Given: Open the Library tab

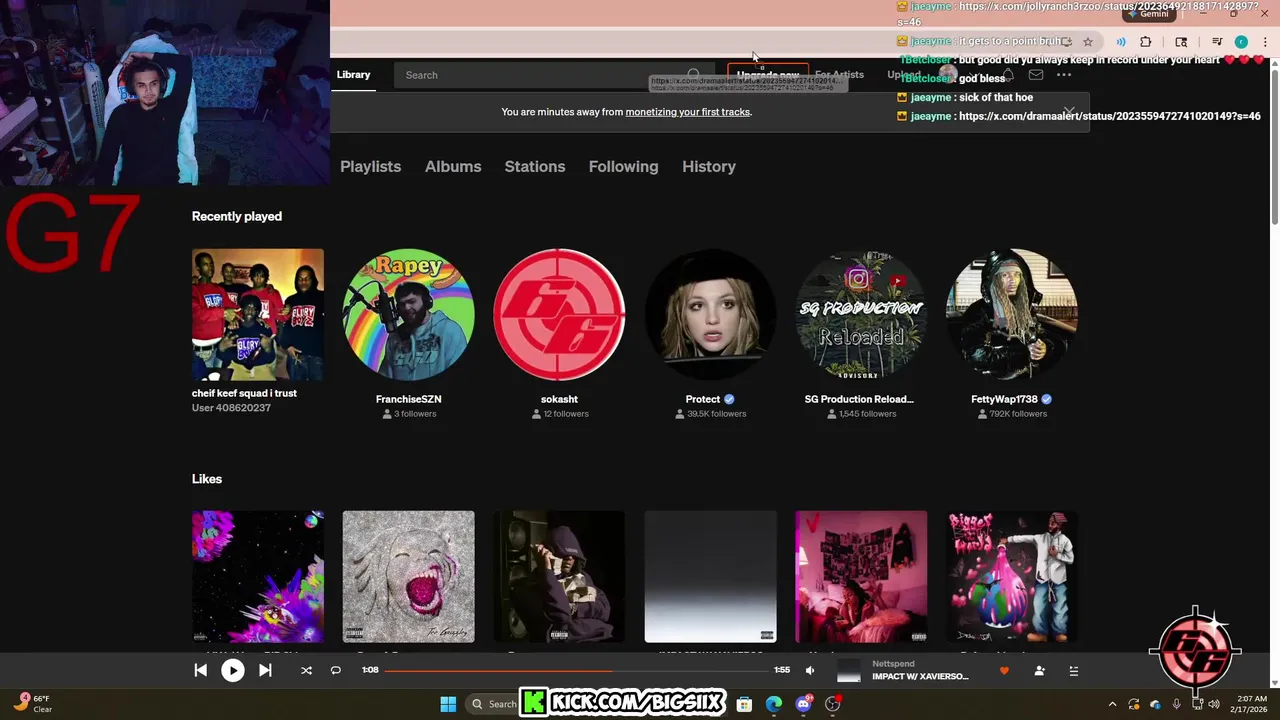Looking at the screenshot, I should (x=353, y=75).
